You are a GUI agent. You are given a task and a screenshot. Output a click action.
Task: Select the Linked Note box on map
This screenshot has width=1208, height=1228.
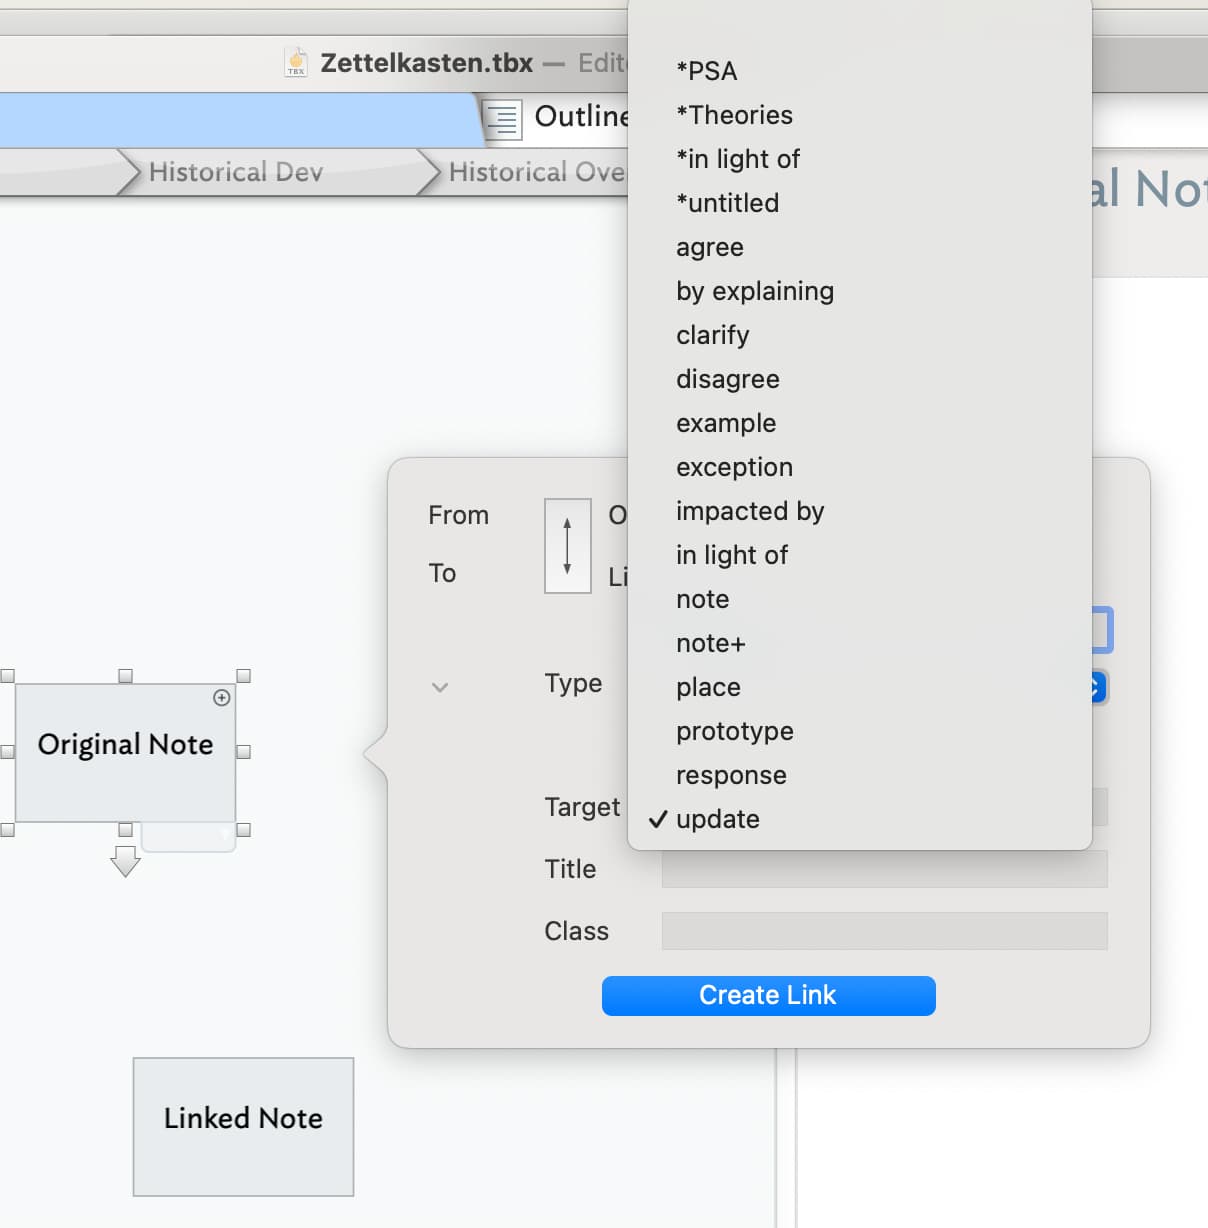[243, 1126]
